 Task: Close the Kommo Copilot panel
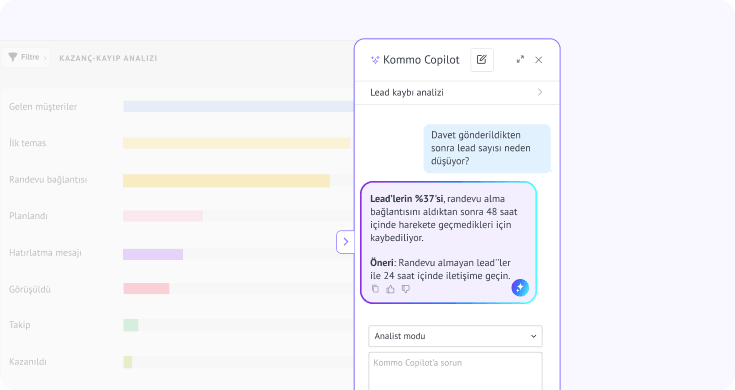point(539,60)
